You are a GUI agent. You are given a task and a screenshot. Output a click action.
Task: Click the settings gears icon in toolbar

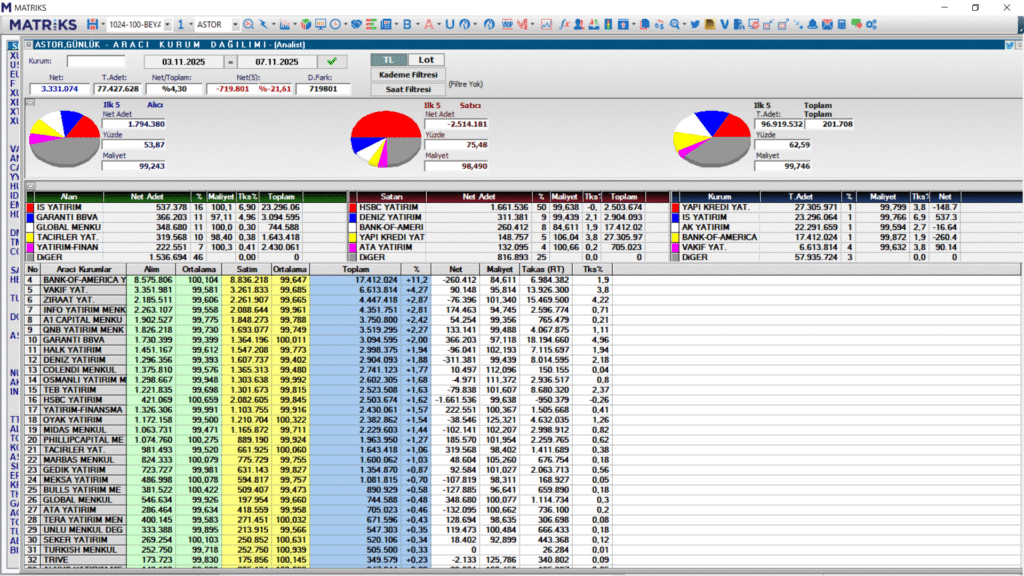coord(870,23)
